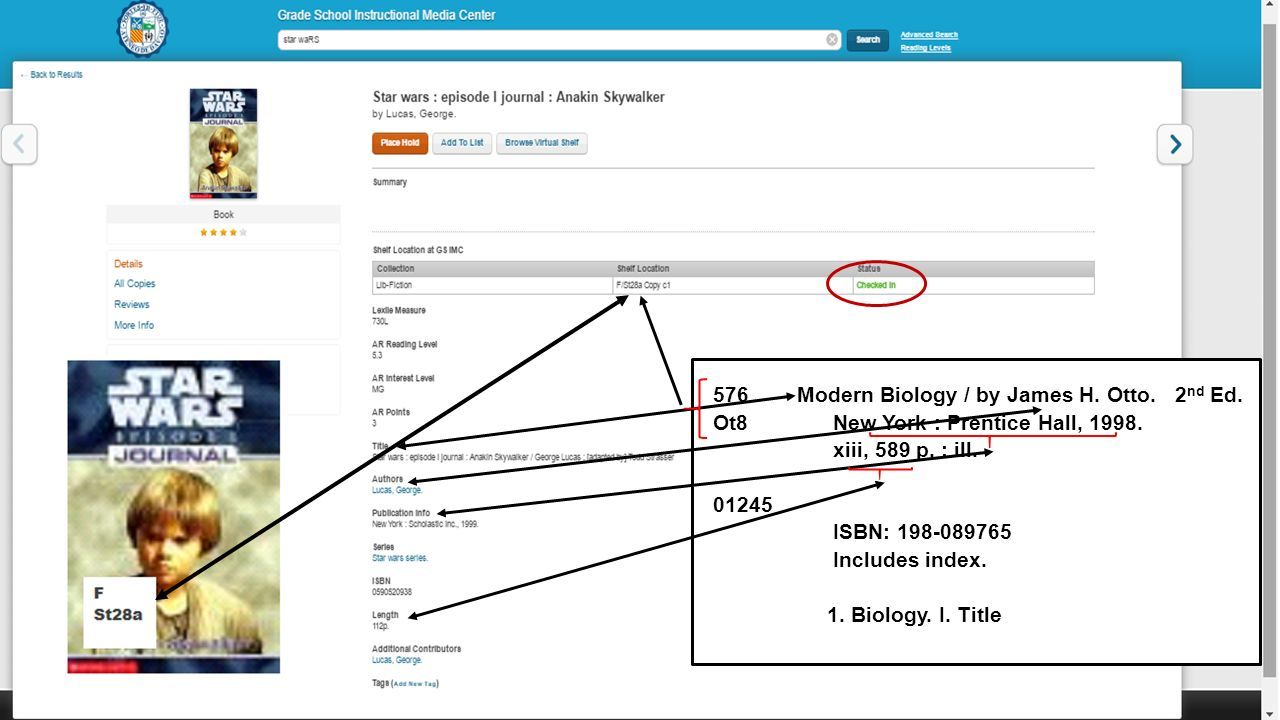
Task: Click the 'New York : Scholastic Inc., 1999.' text
Action: pos(425,524)
